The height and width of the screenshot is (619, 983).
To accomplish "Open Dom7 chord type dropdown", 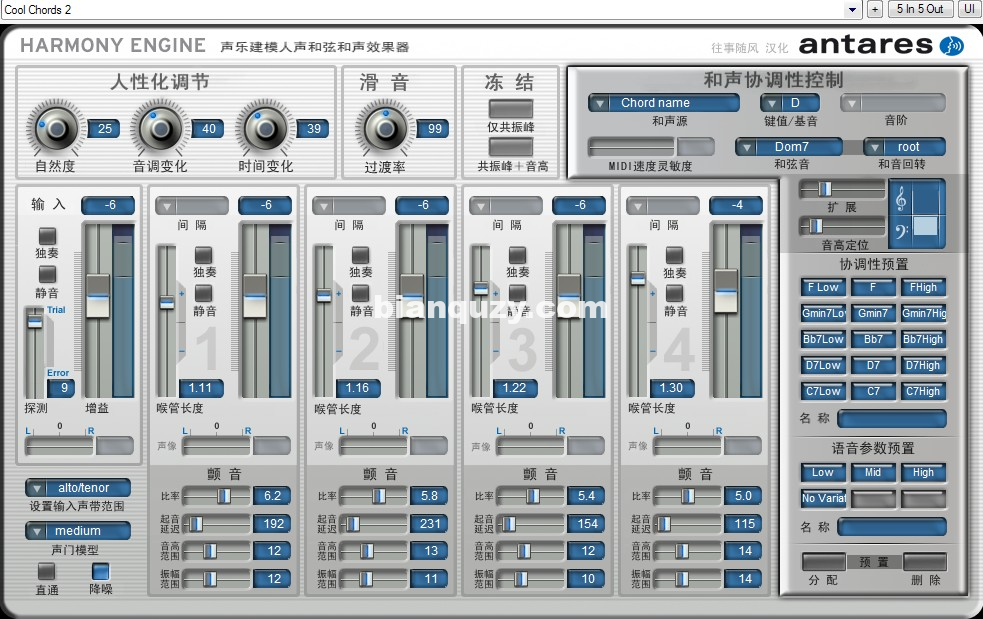I will [x=789, y=147].
